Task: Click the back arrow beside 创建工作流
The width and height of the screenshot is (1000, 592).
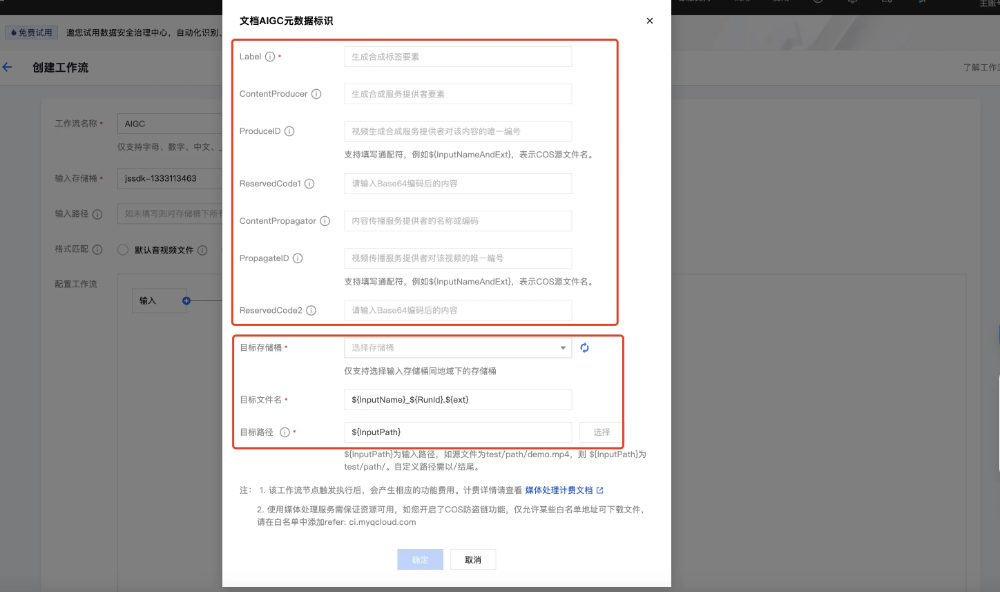Action: click(8, 67)
